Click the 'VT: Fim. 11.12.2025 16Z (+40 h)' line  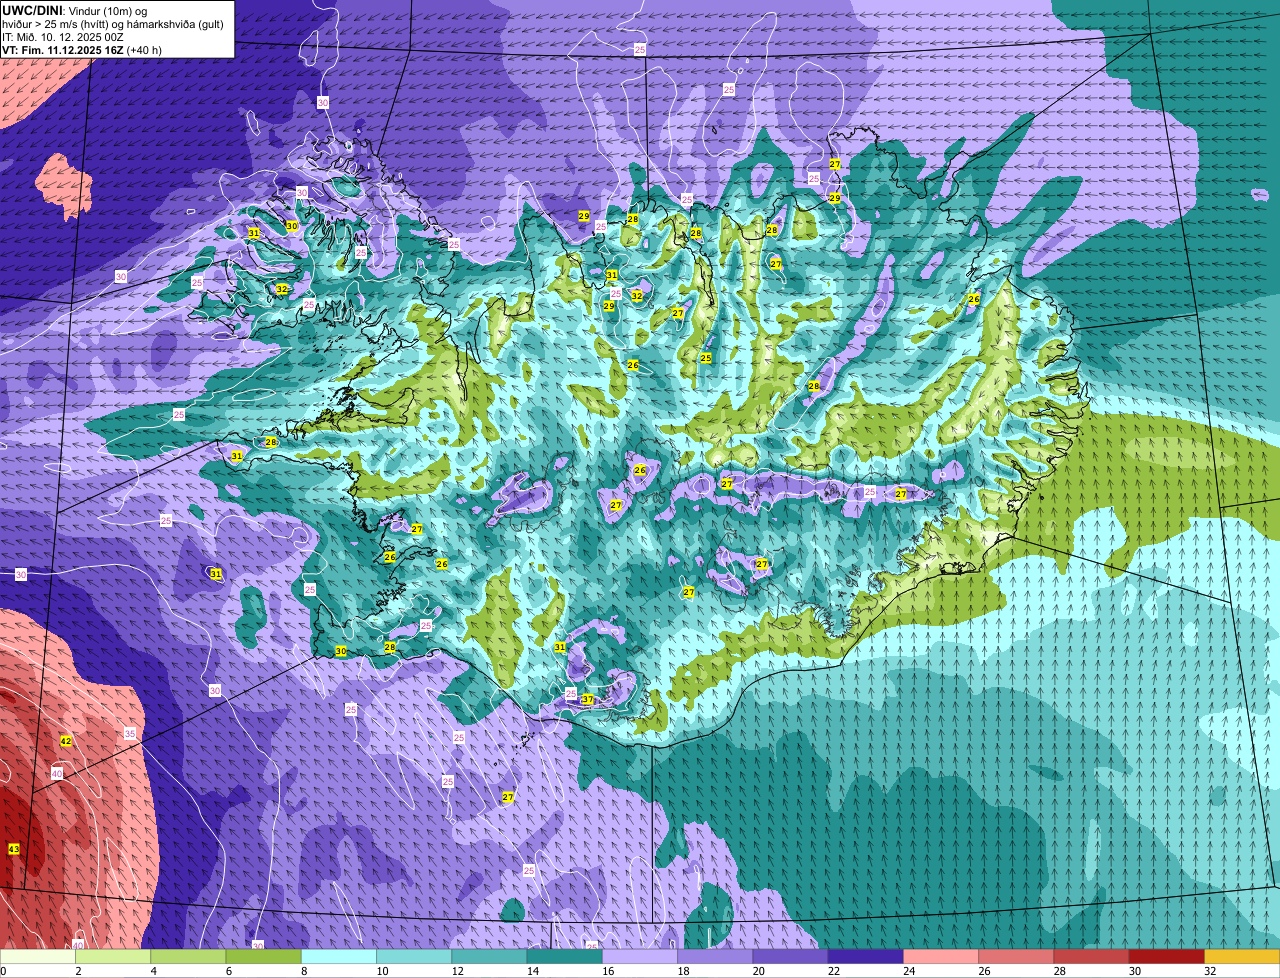[82, 50]
